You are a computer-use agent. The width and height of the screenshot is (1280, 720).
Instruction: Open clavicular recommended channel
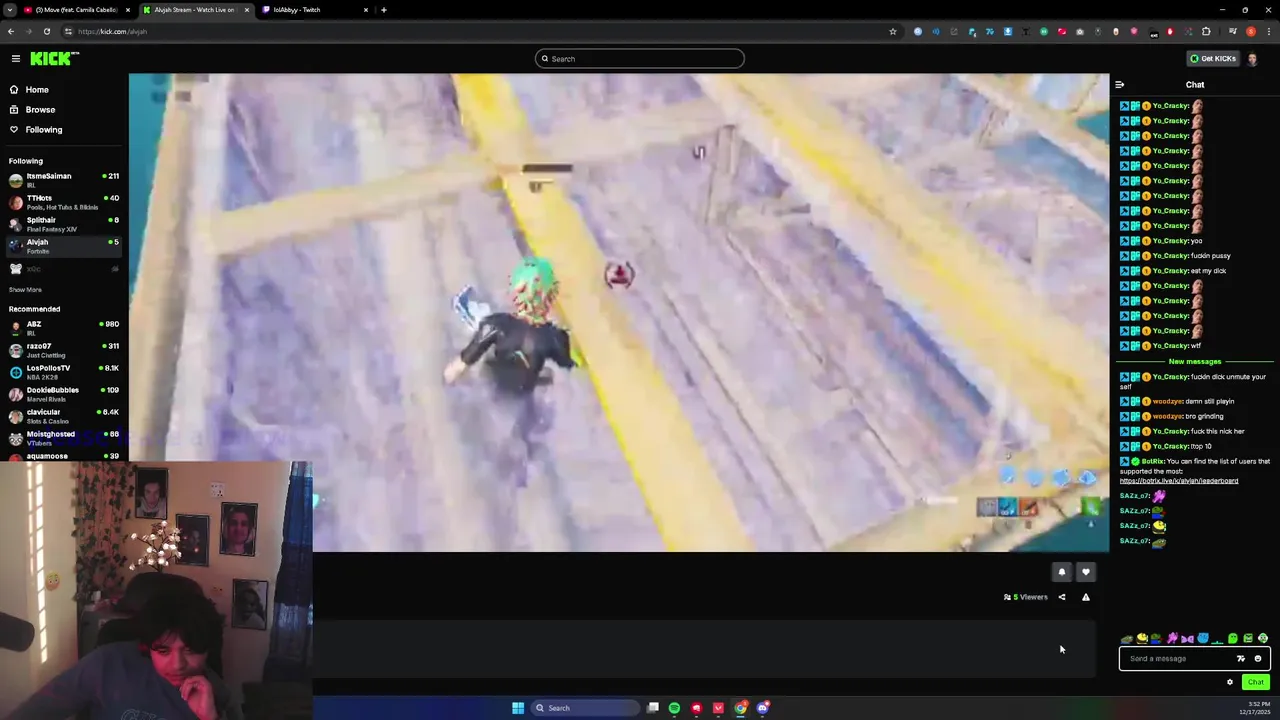tap(64, 416)
